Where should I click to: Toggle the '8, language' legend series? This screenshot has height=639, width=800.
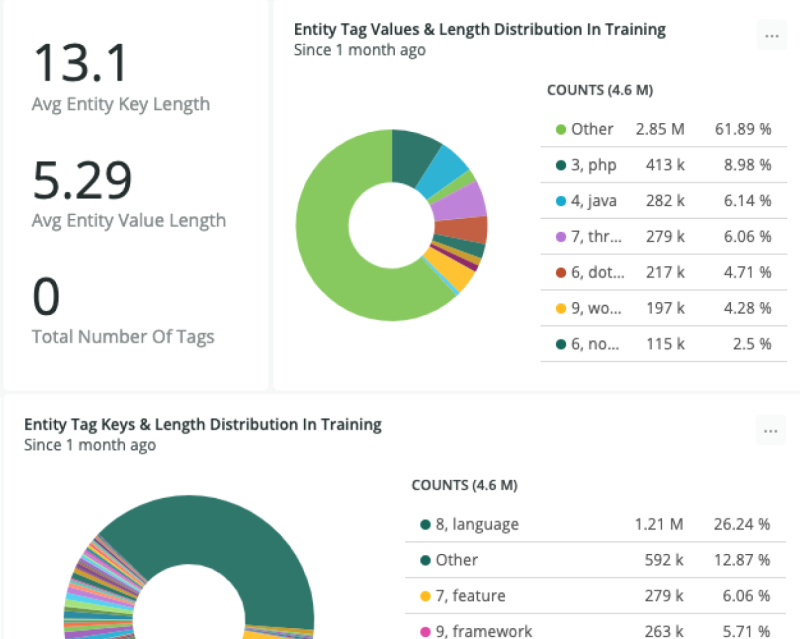[x=476, y=524]
